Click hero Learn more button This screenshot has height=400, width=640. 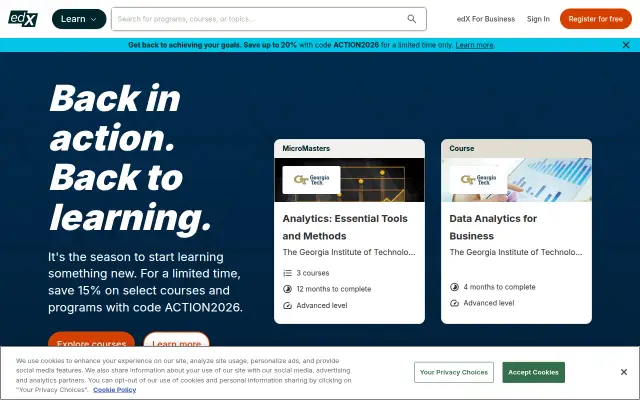[176, 340]
